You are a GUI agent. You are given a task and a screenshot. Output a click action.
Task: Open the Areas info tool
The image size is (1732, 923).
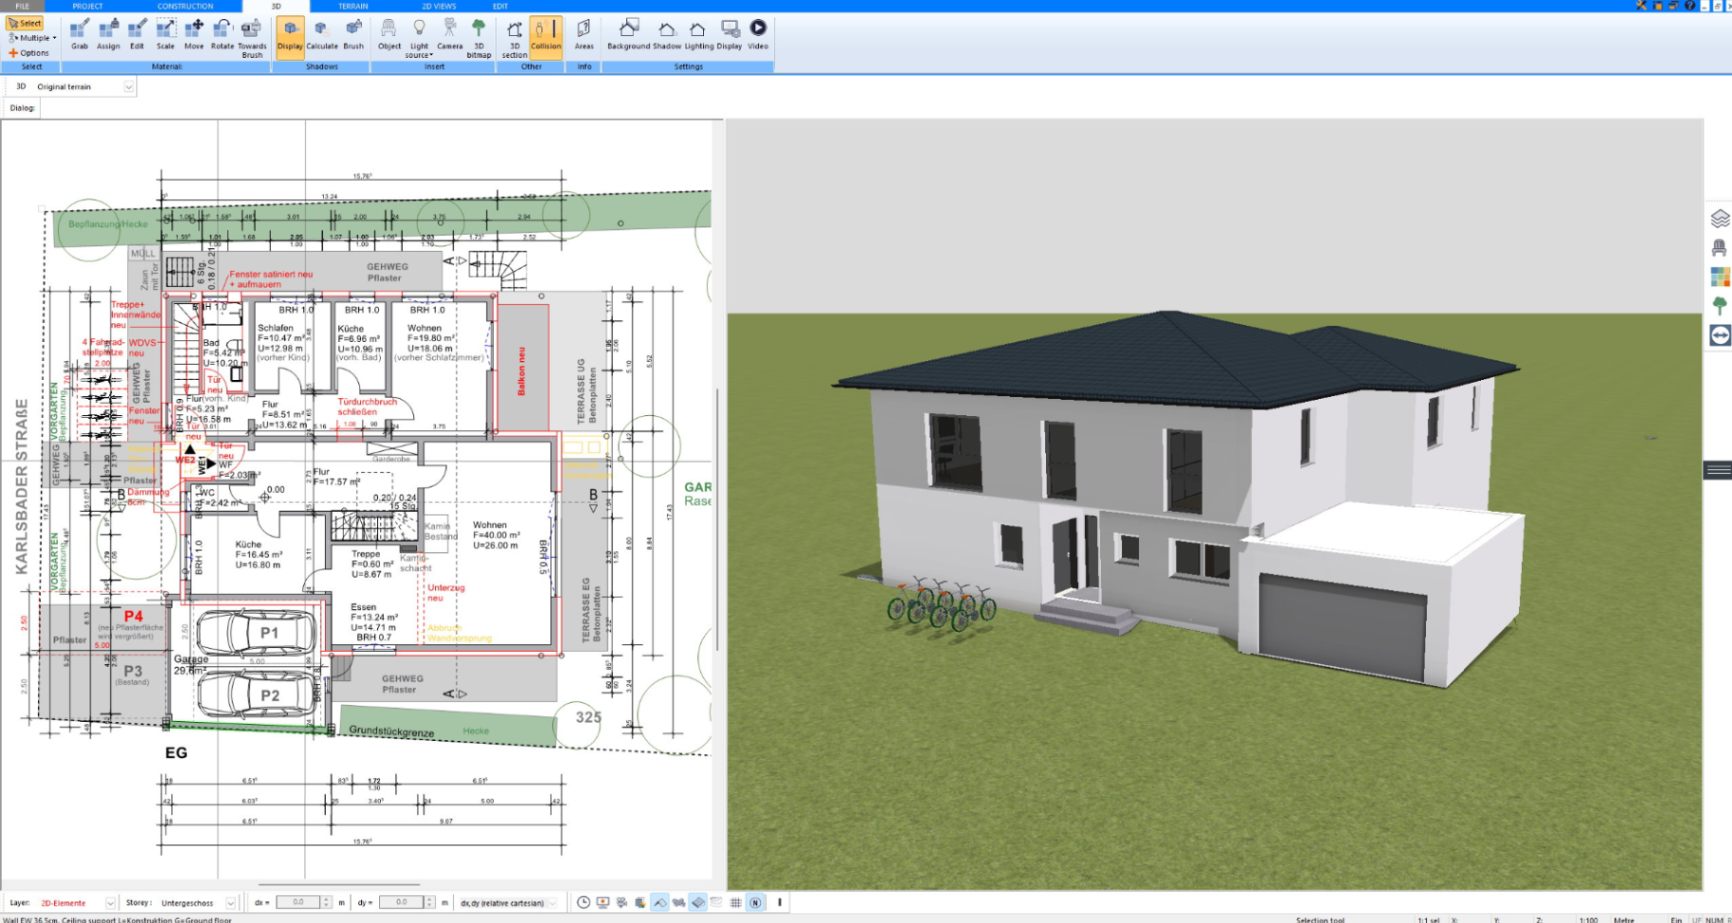click(584, 34)
